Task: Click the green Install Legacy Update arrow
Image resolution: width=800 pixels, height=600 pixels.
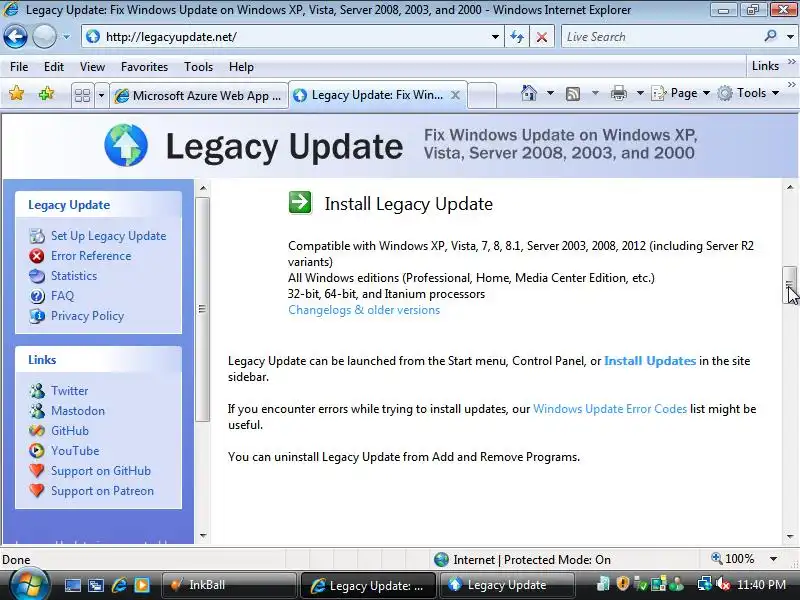Action: 300,203
